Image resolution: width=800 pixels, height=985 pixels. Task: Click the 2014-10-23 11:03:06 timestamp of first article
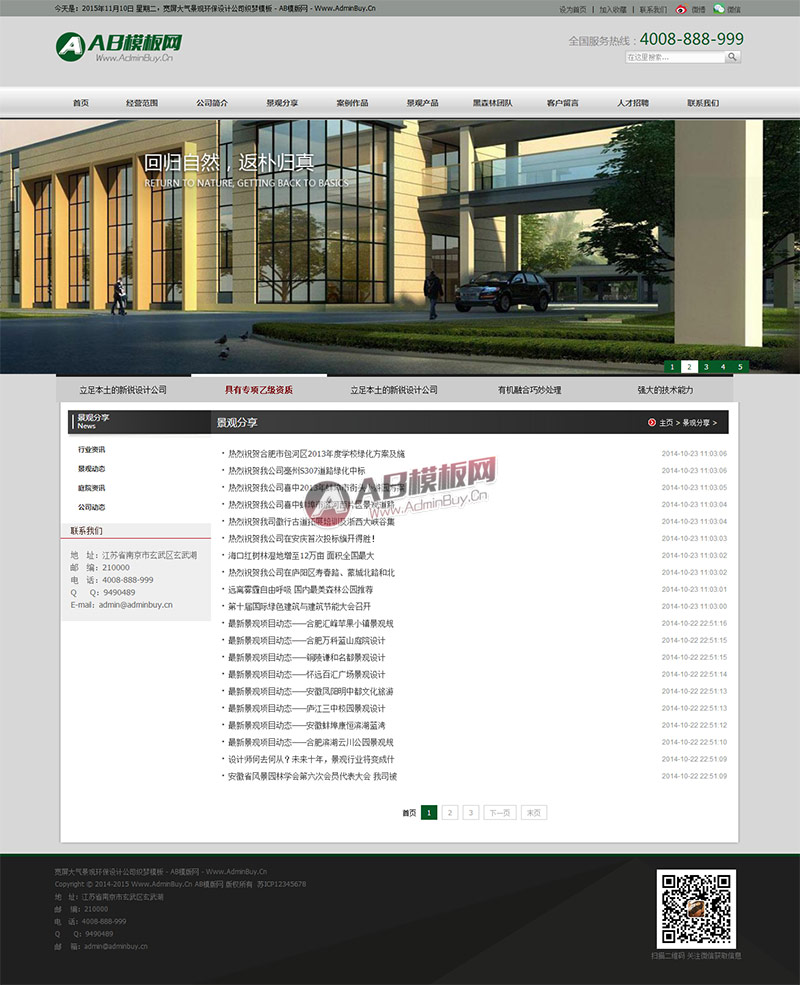(x=694, y=454)
